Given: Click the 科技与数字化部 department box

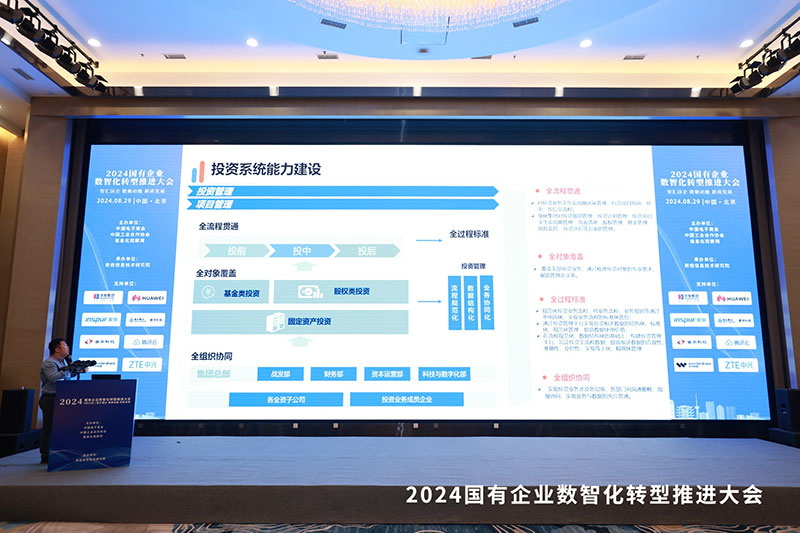Looking at the screenshot, I should [444, 374].
